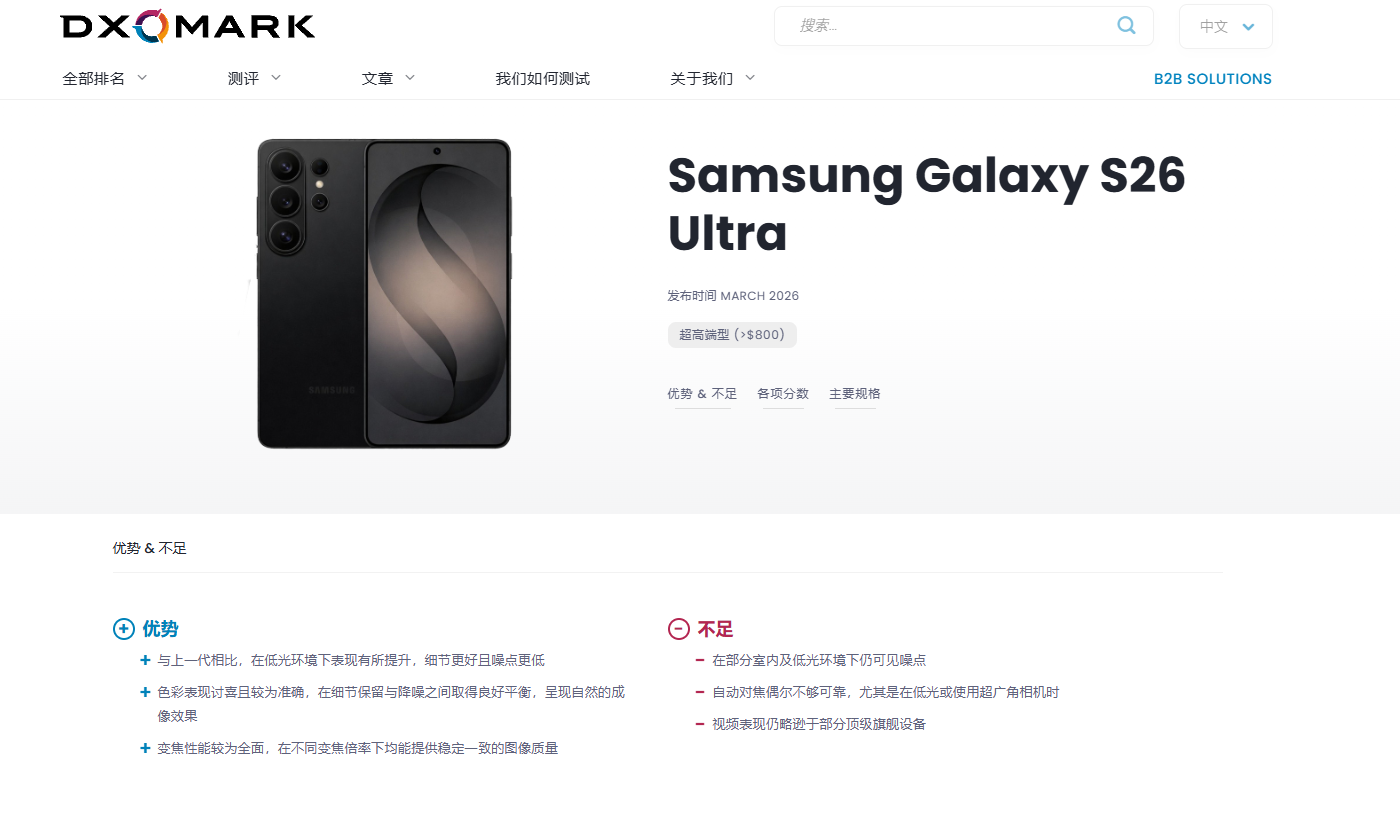The image size is (1400, 832).
Task: Click the blue plus icon beside 优势
Action: [x=123, y=629]
